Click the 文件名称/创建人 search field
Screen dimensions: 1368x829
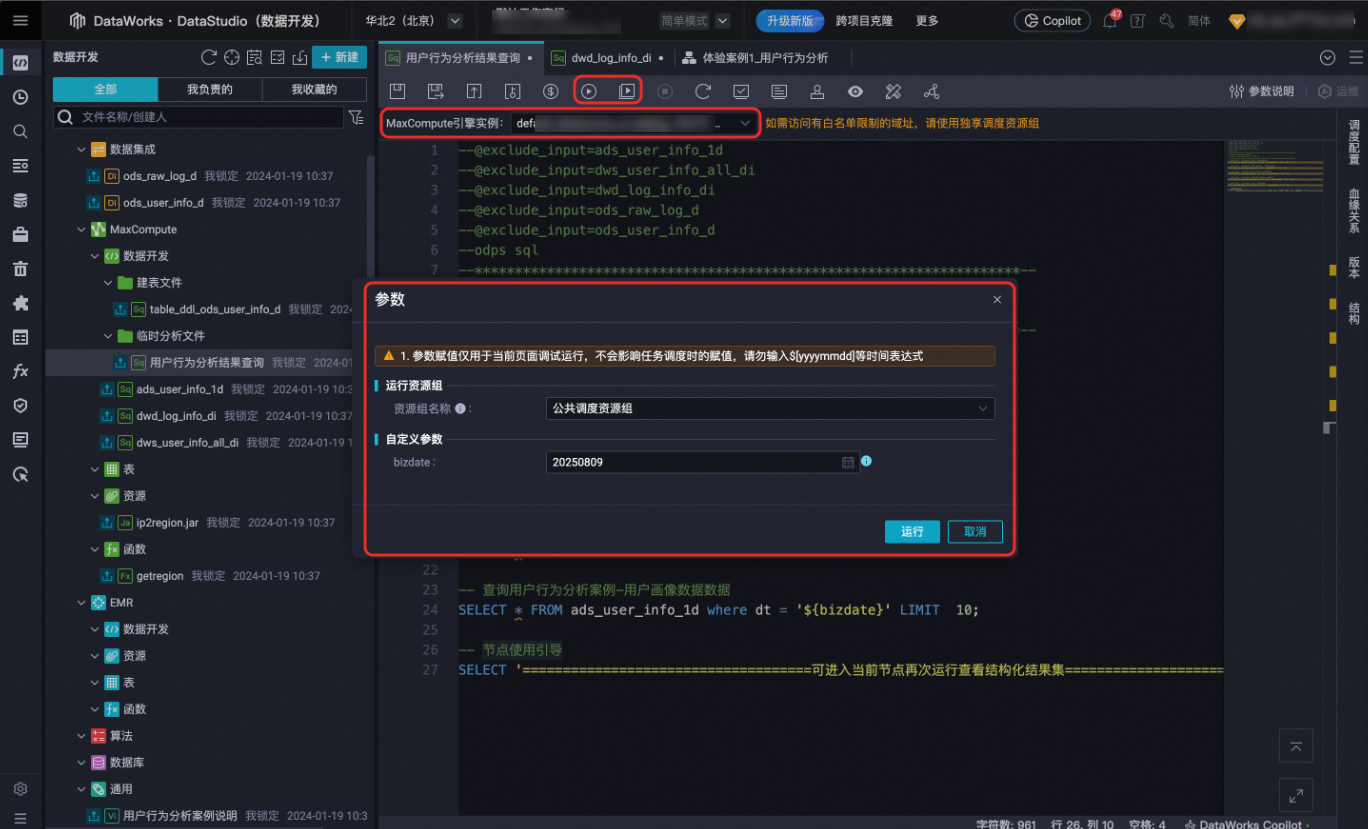(199, 117)
